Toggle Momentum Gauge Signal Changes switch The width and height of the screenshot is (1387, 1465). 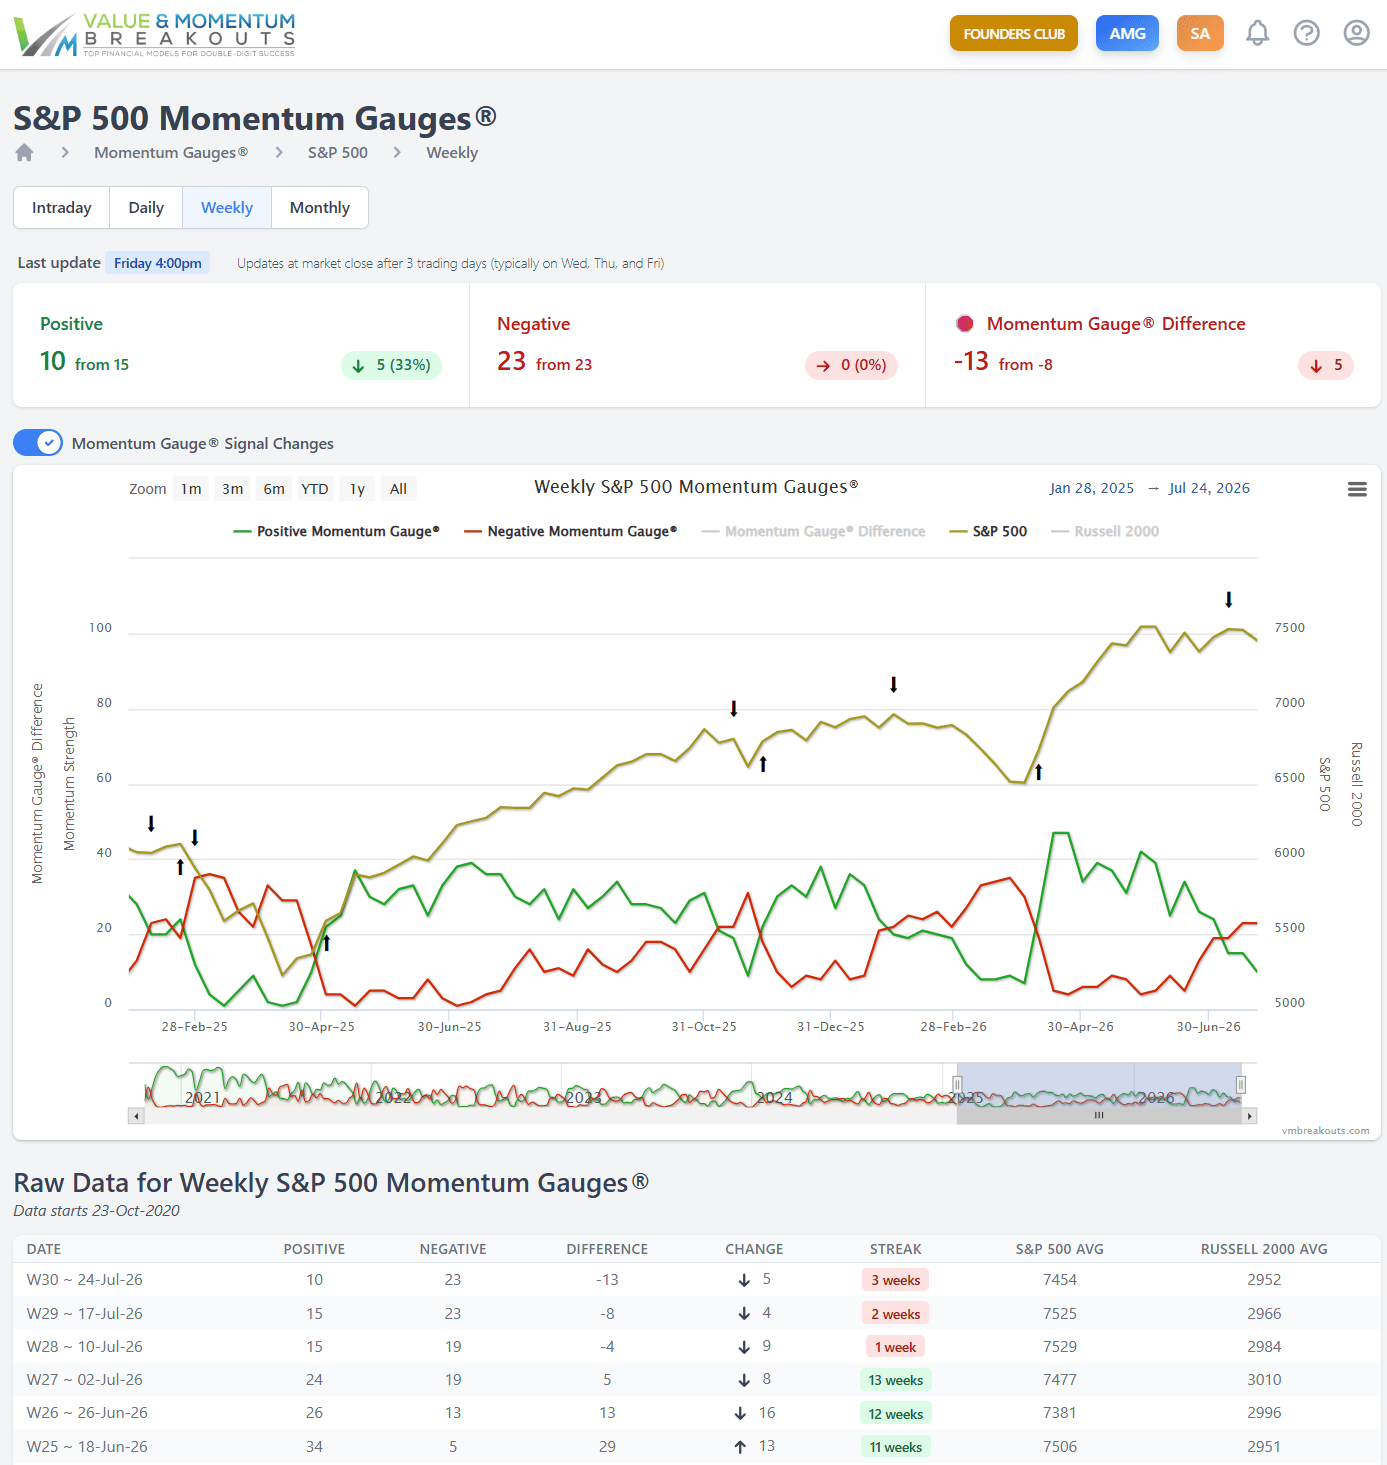pyautogui.click(x=38, y=443)
